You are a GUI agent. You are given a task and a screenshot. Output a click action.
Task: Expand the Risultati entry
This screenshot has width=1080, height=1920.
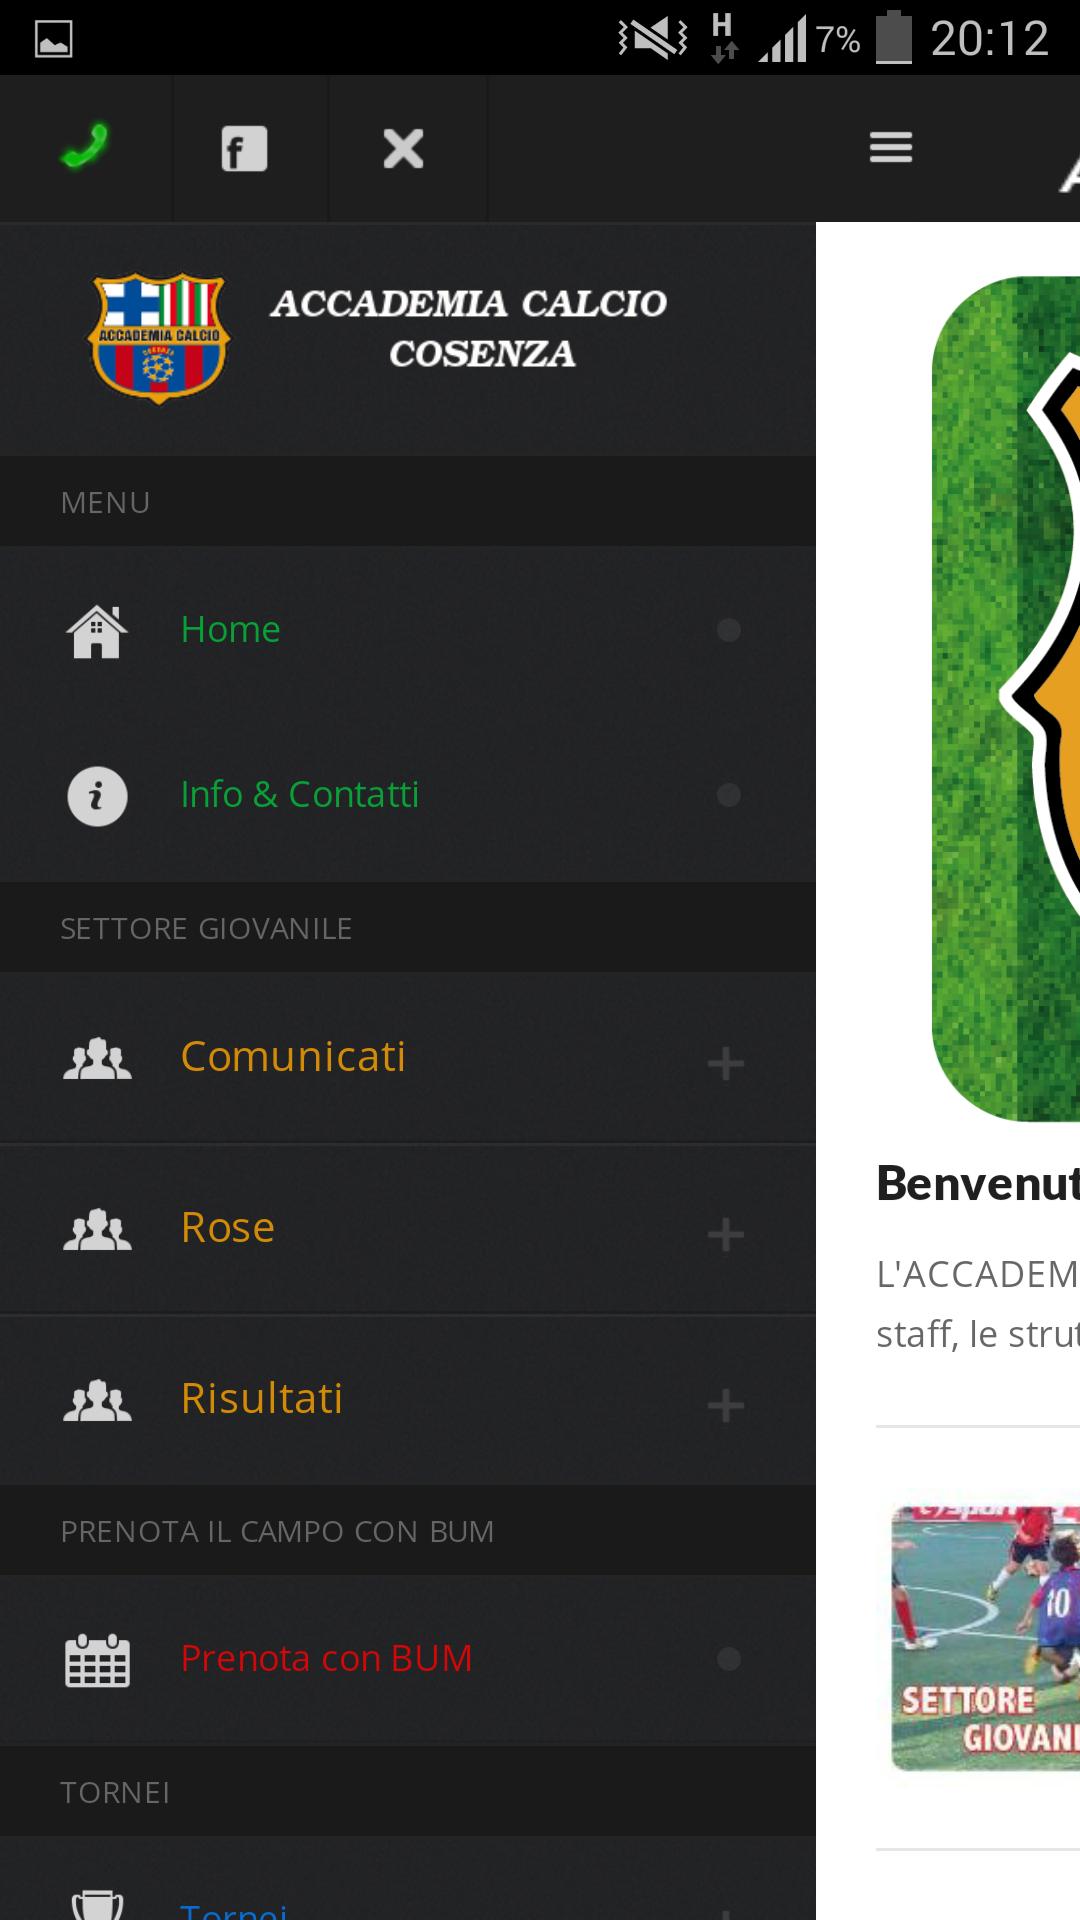[726, 1406]
